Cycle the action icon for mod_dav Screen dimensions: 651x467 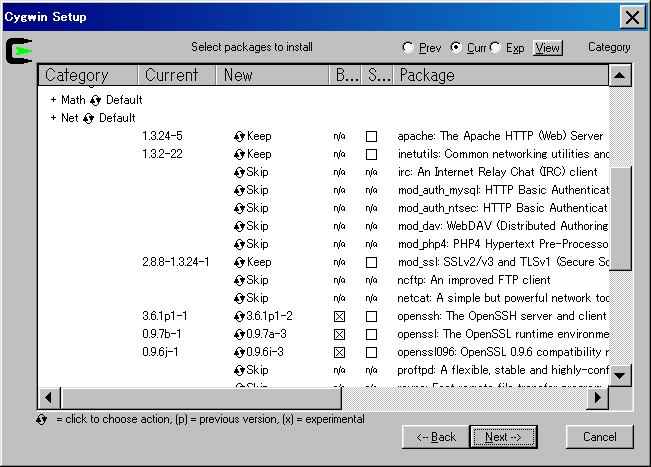click(x=239, y=226)
